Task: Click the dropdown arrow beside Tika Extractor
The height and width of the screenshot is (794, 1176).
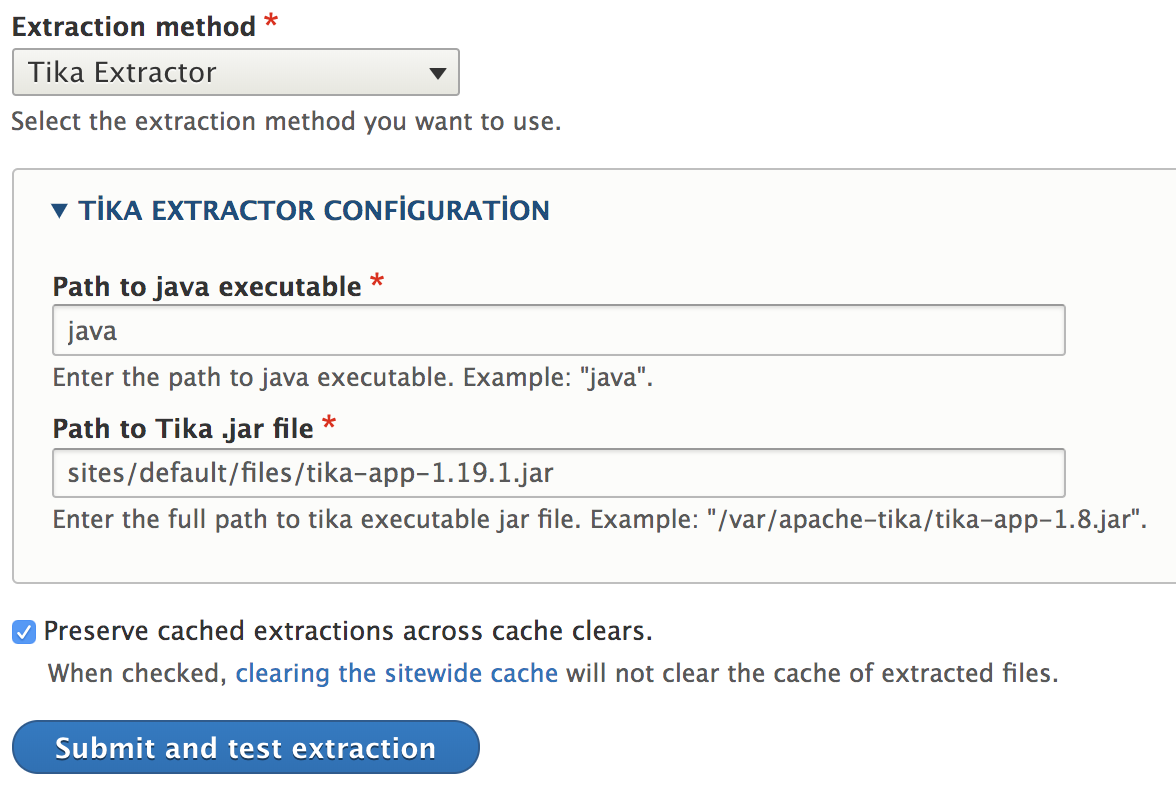Action: click(x=437, y=73)
